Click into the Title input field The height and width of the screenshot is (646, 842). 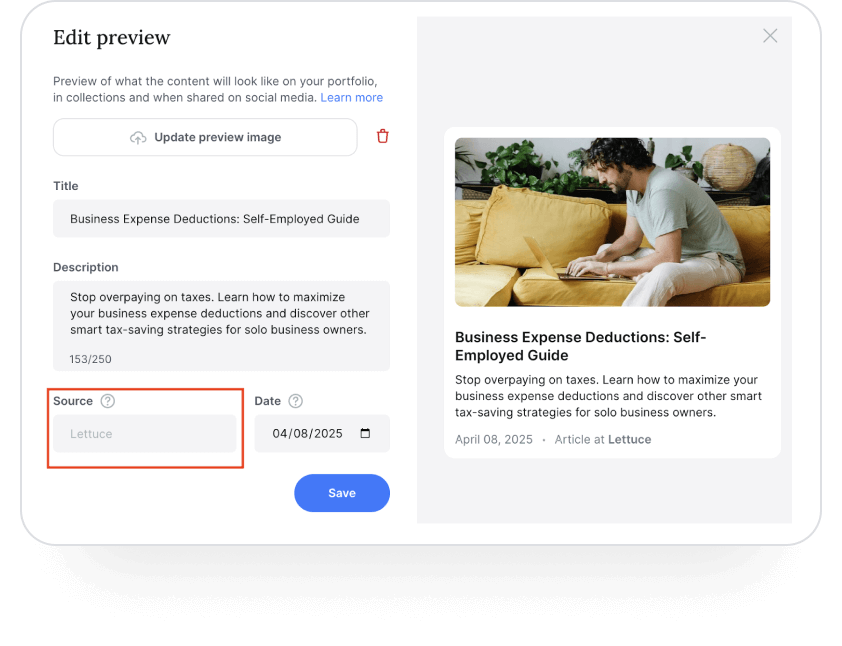coord(221,219)
